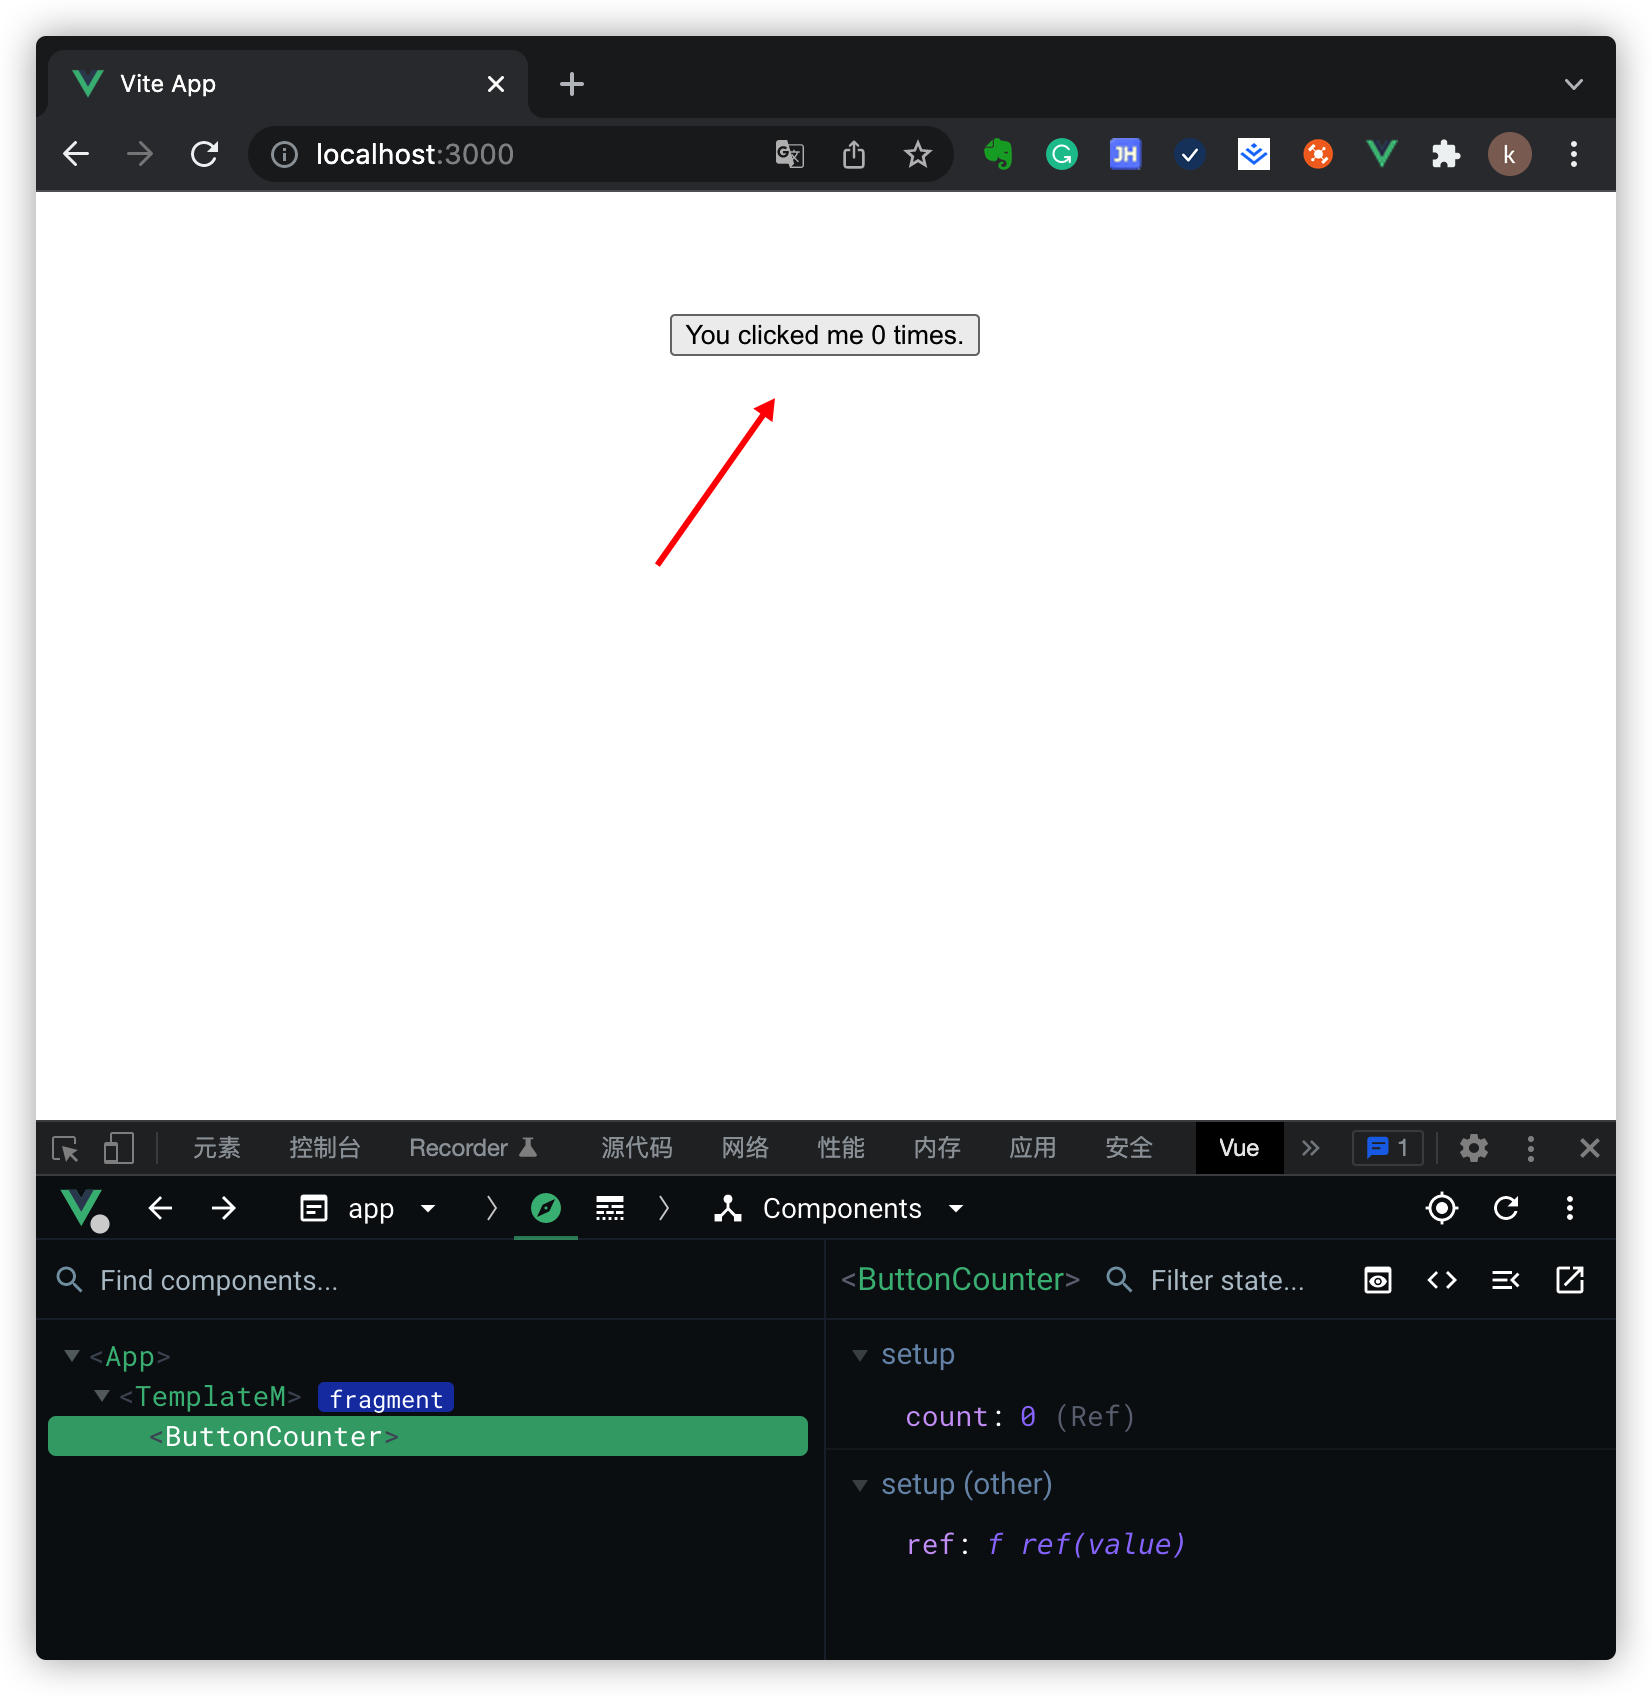Switch to the 性能 tab

841,1148
